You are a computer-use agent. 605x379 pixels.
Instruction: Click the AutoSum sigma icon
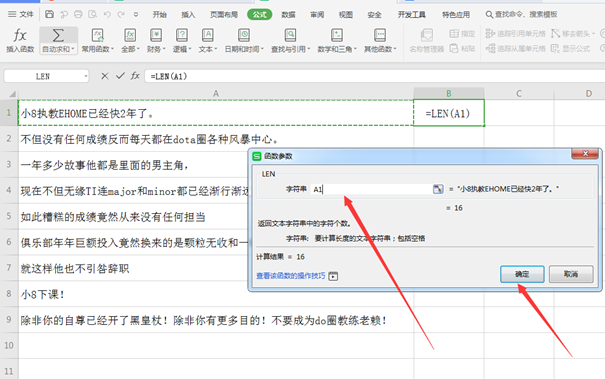pyautogui.click(x=58, y=36)
